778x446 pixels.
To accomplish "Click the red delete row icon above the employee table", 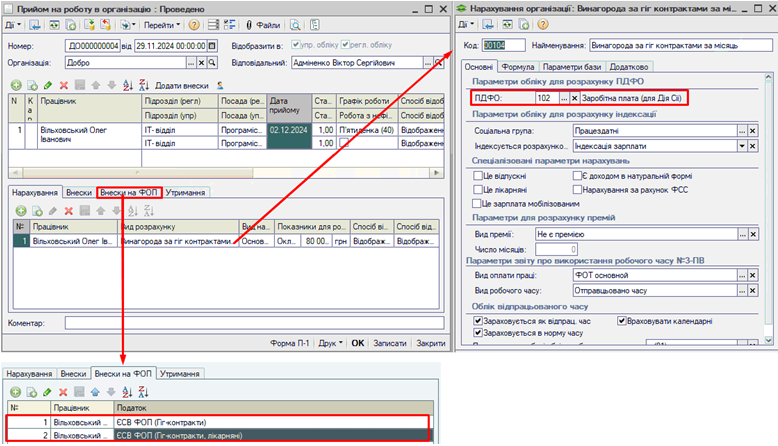I will [64, 86].
